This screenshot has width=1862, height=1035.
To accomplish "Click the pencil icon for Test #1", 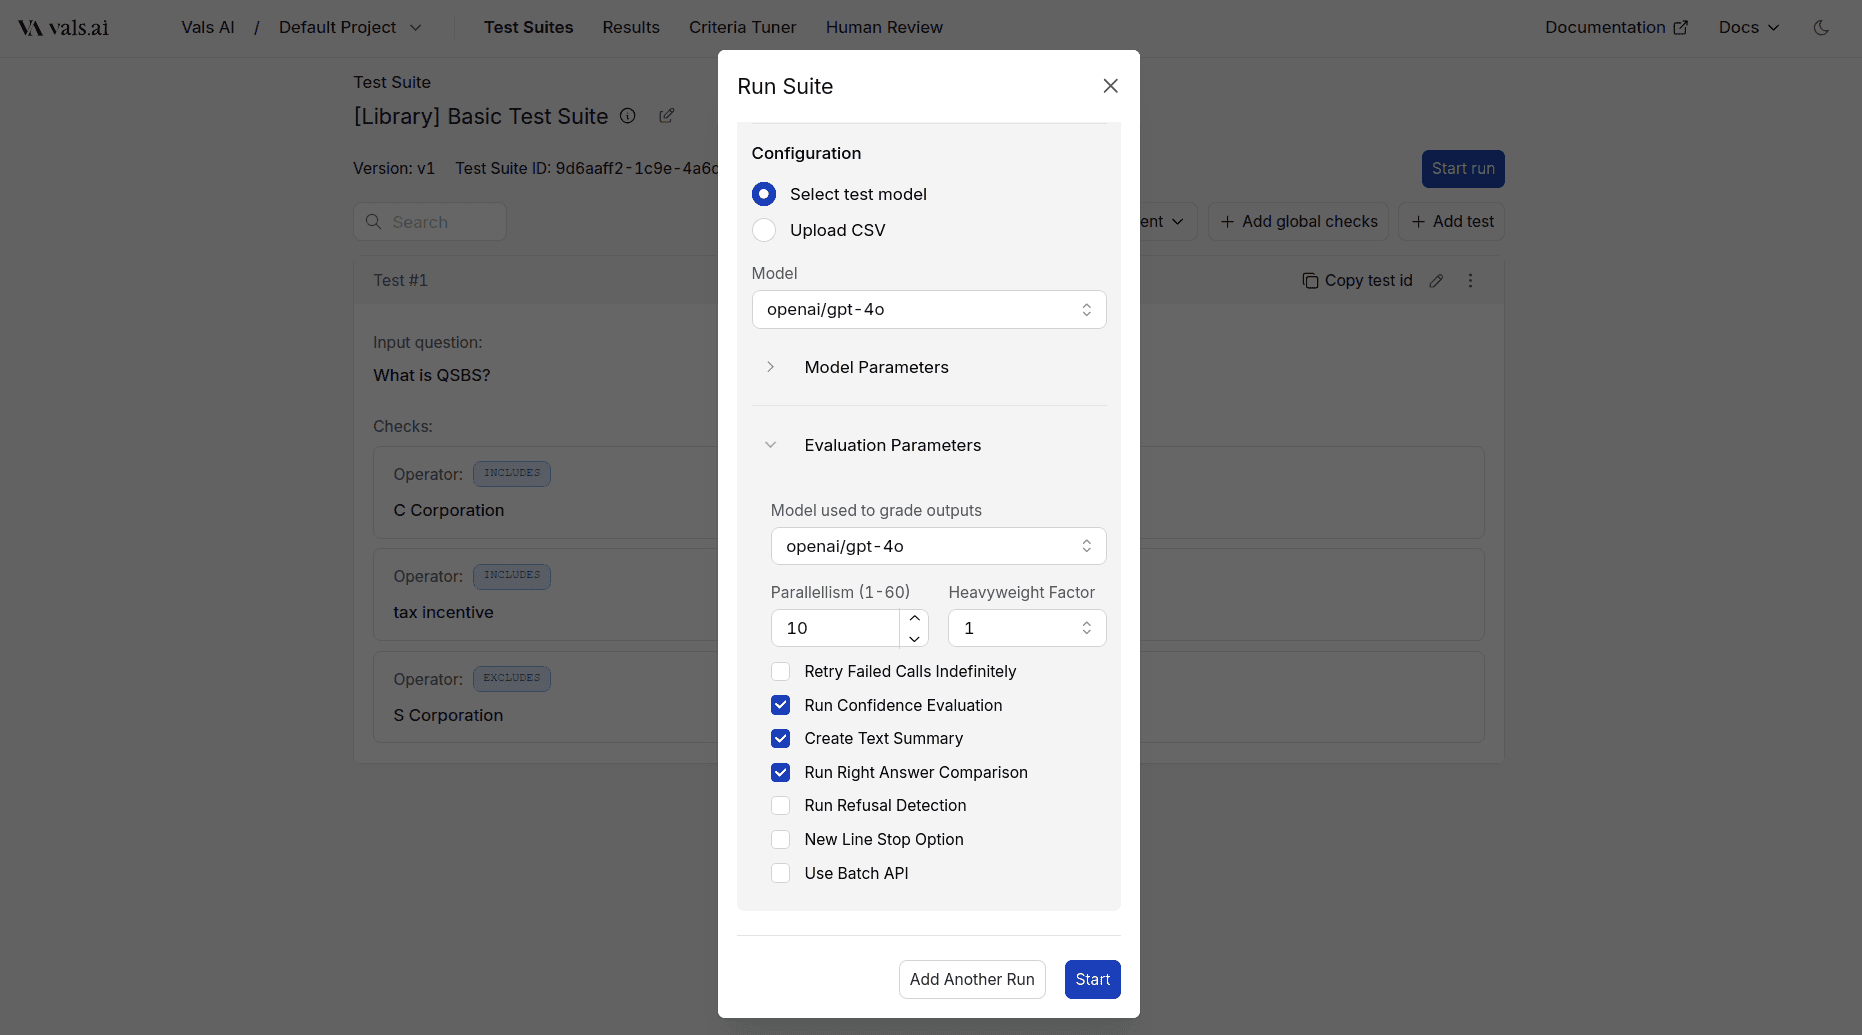I will (1436, 281).
